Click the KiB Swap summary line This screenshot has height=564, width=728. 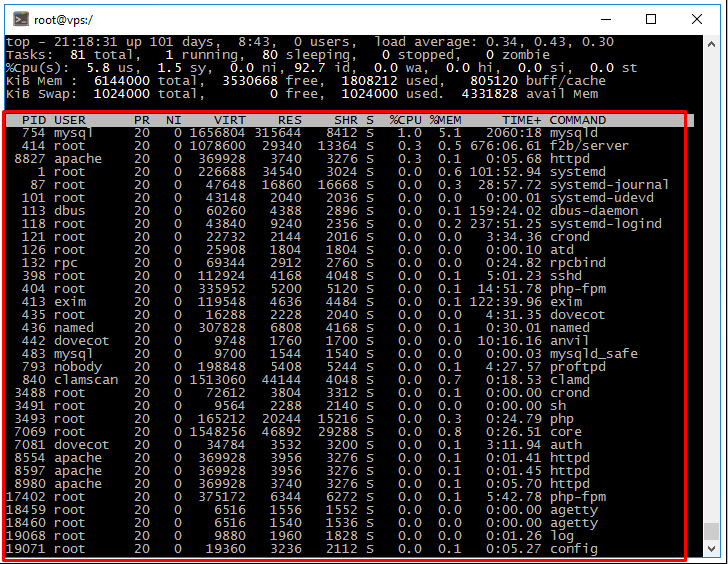300,94
